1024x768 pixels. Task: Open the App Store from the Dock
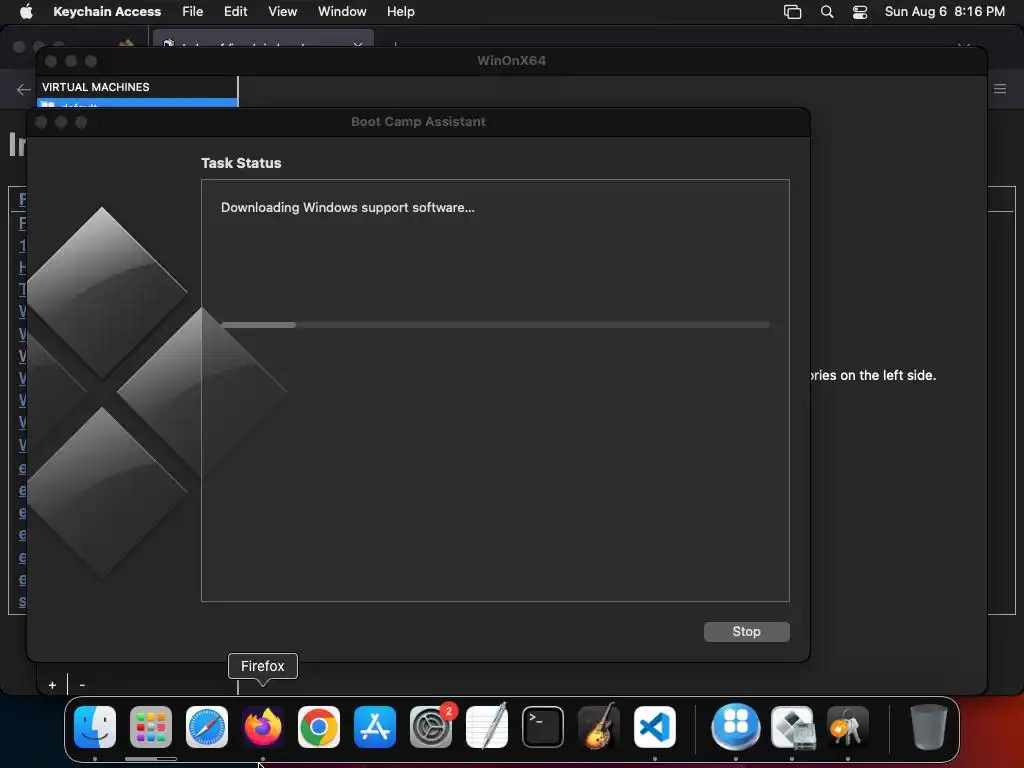click(x=375, y=726)
